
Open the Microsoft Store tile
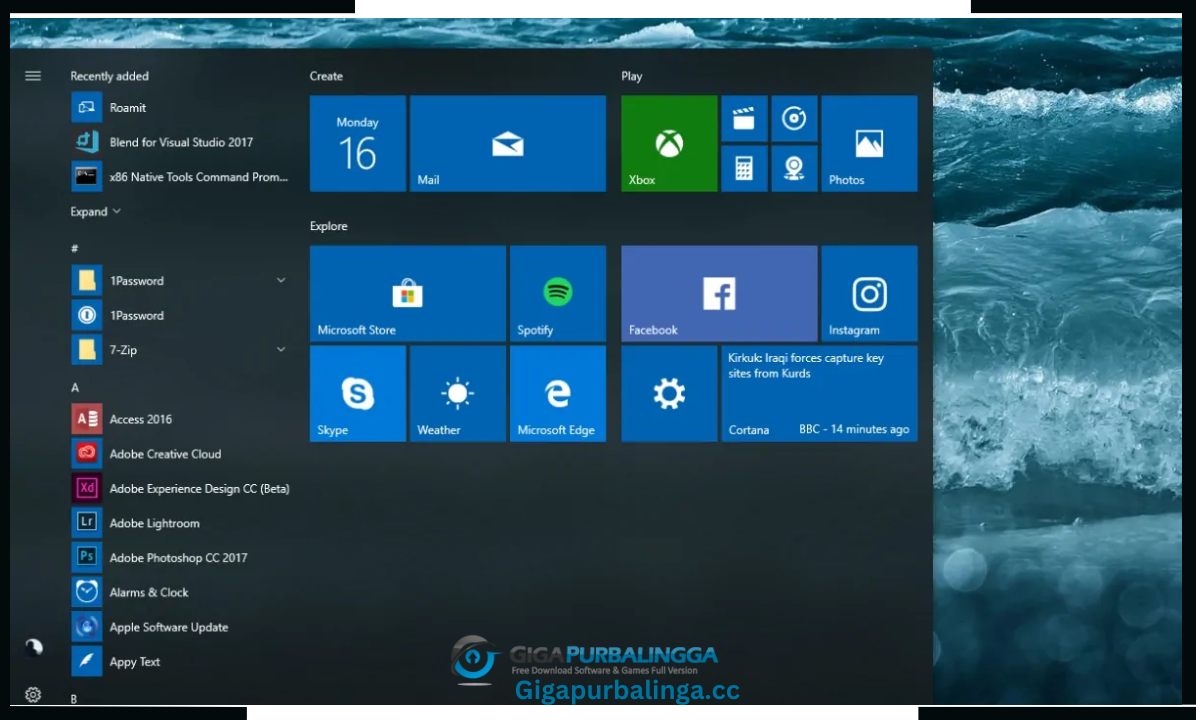[408, 293]
